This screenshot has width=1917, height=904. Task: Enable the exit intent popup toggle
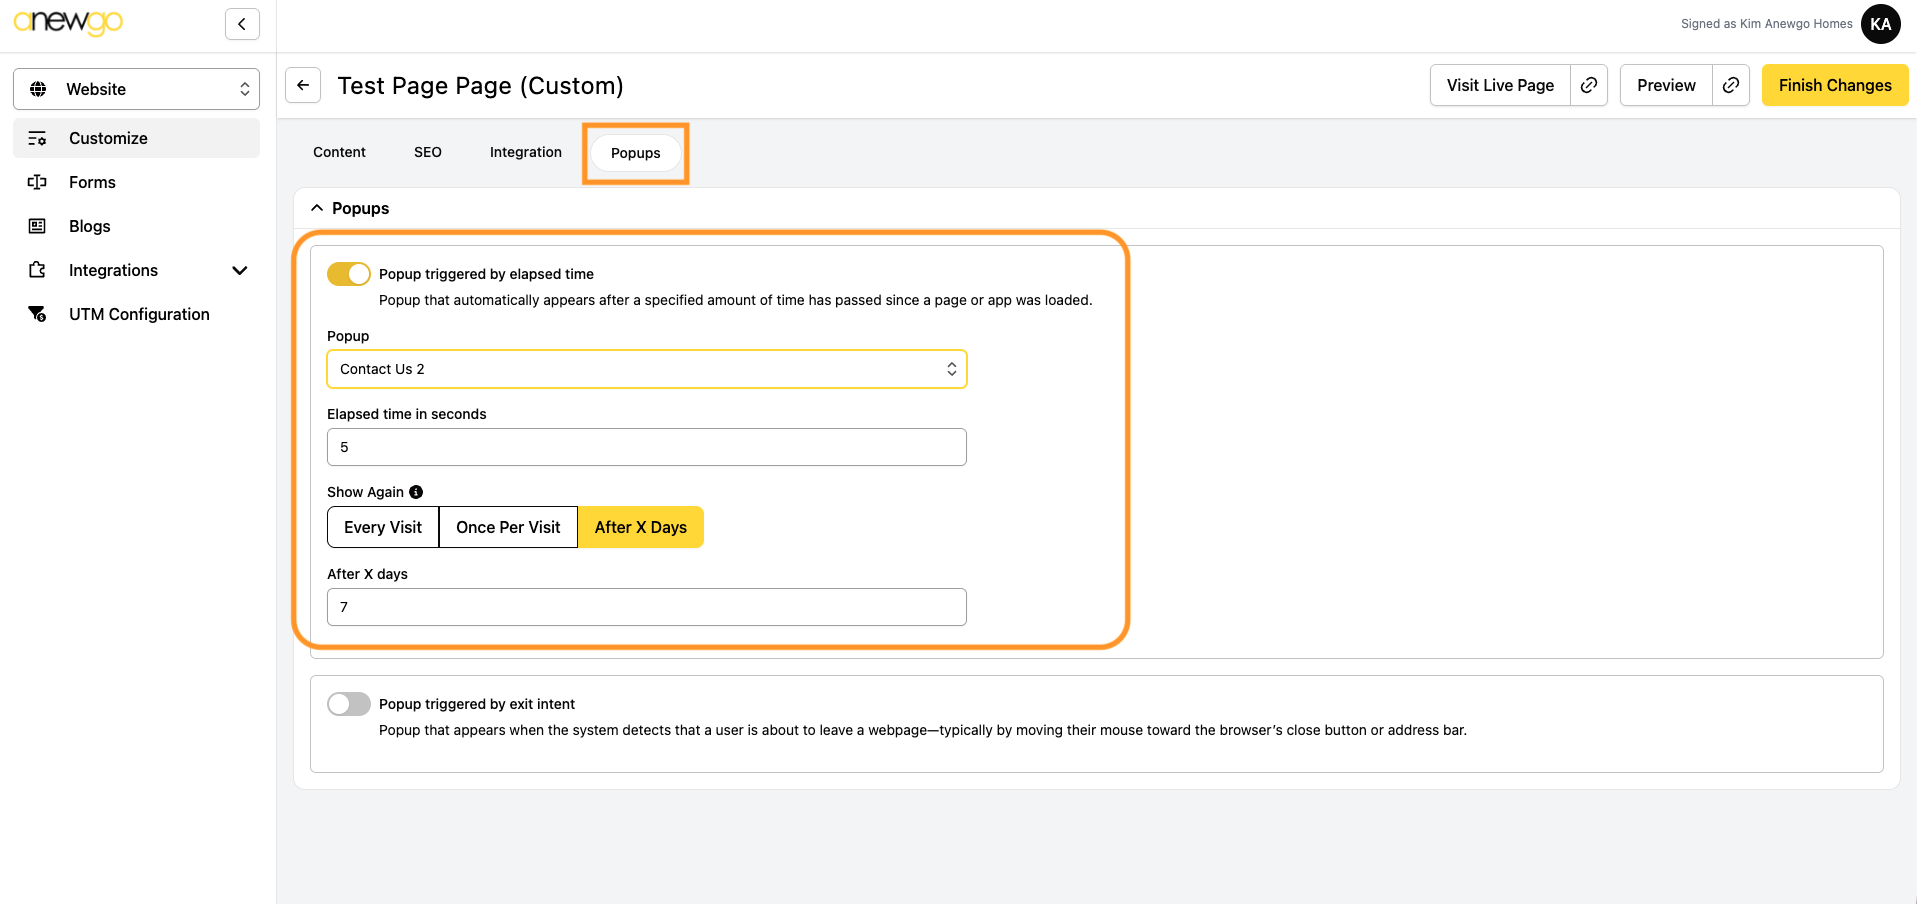(349, 704)
